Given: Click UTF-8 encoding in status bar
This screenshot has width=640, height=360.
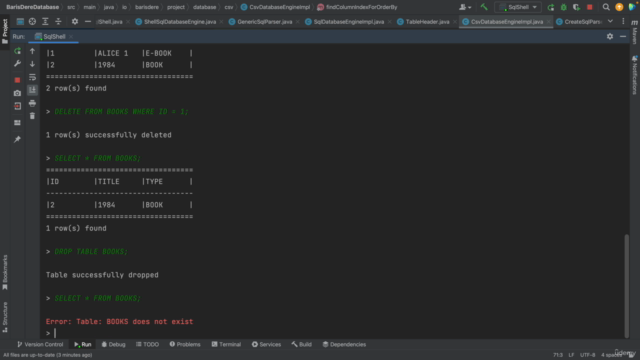Looking at the screenshot, I should coord(587,355).
